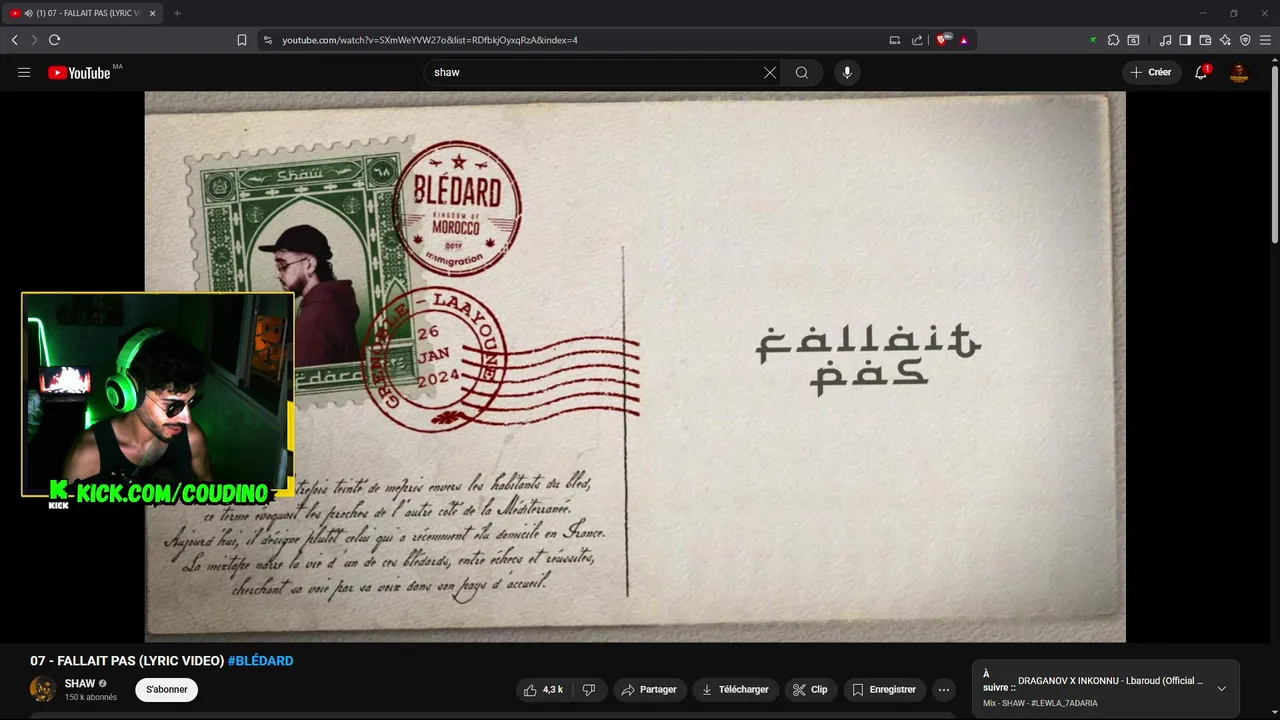The image size is (1280, 720).
Task: Open site settings icon beside the URL
Action: pos(267,40)
